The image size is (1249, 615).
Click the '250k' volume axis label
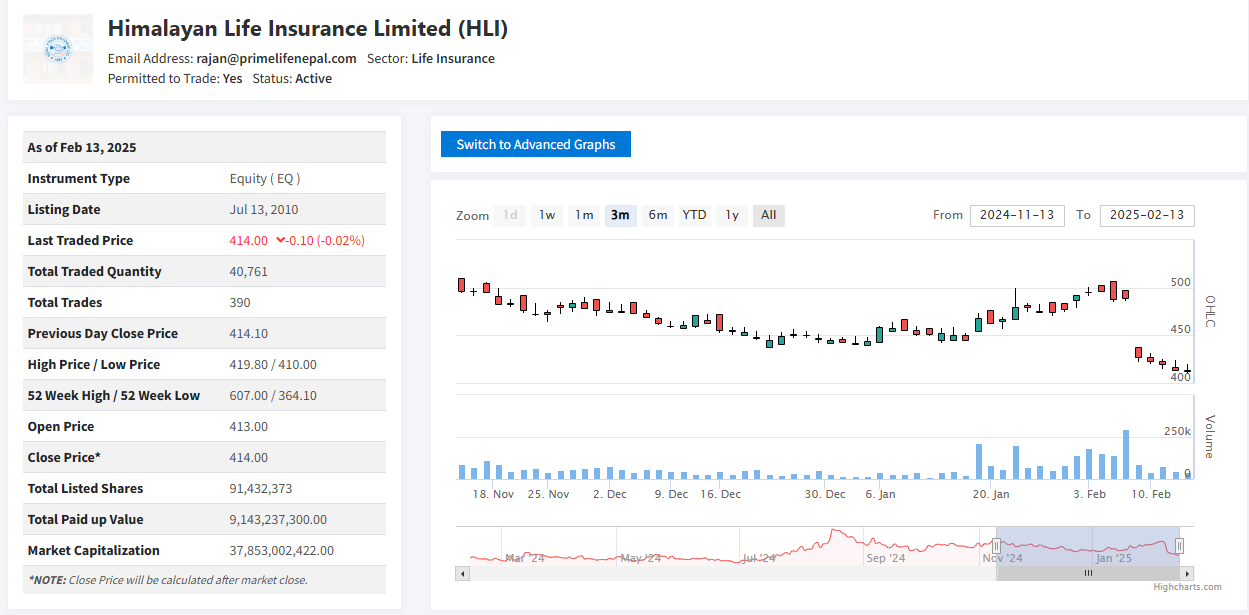[1177, 431]
